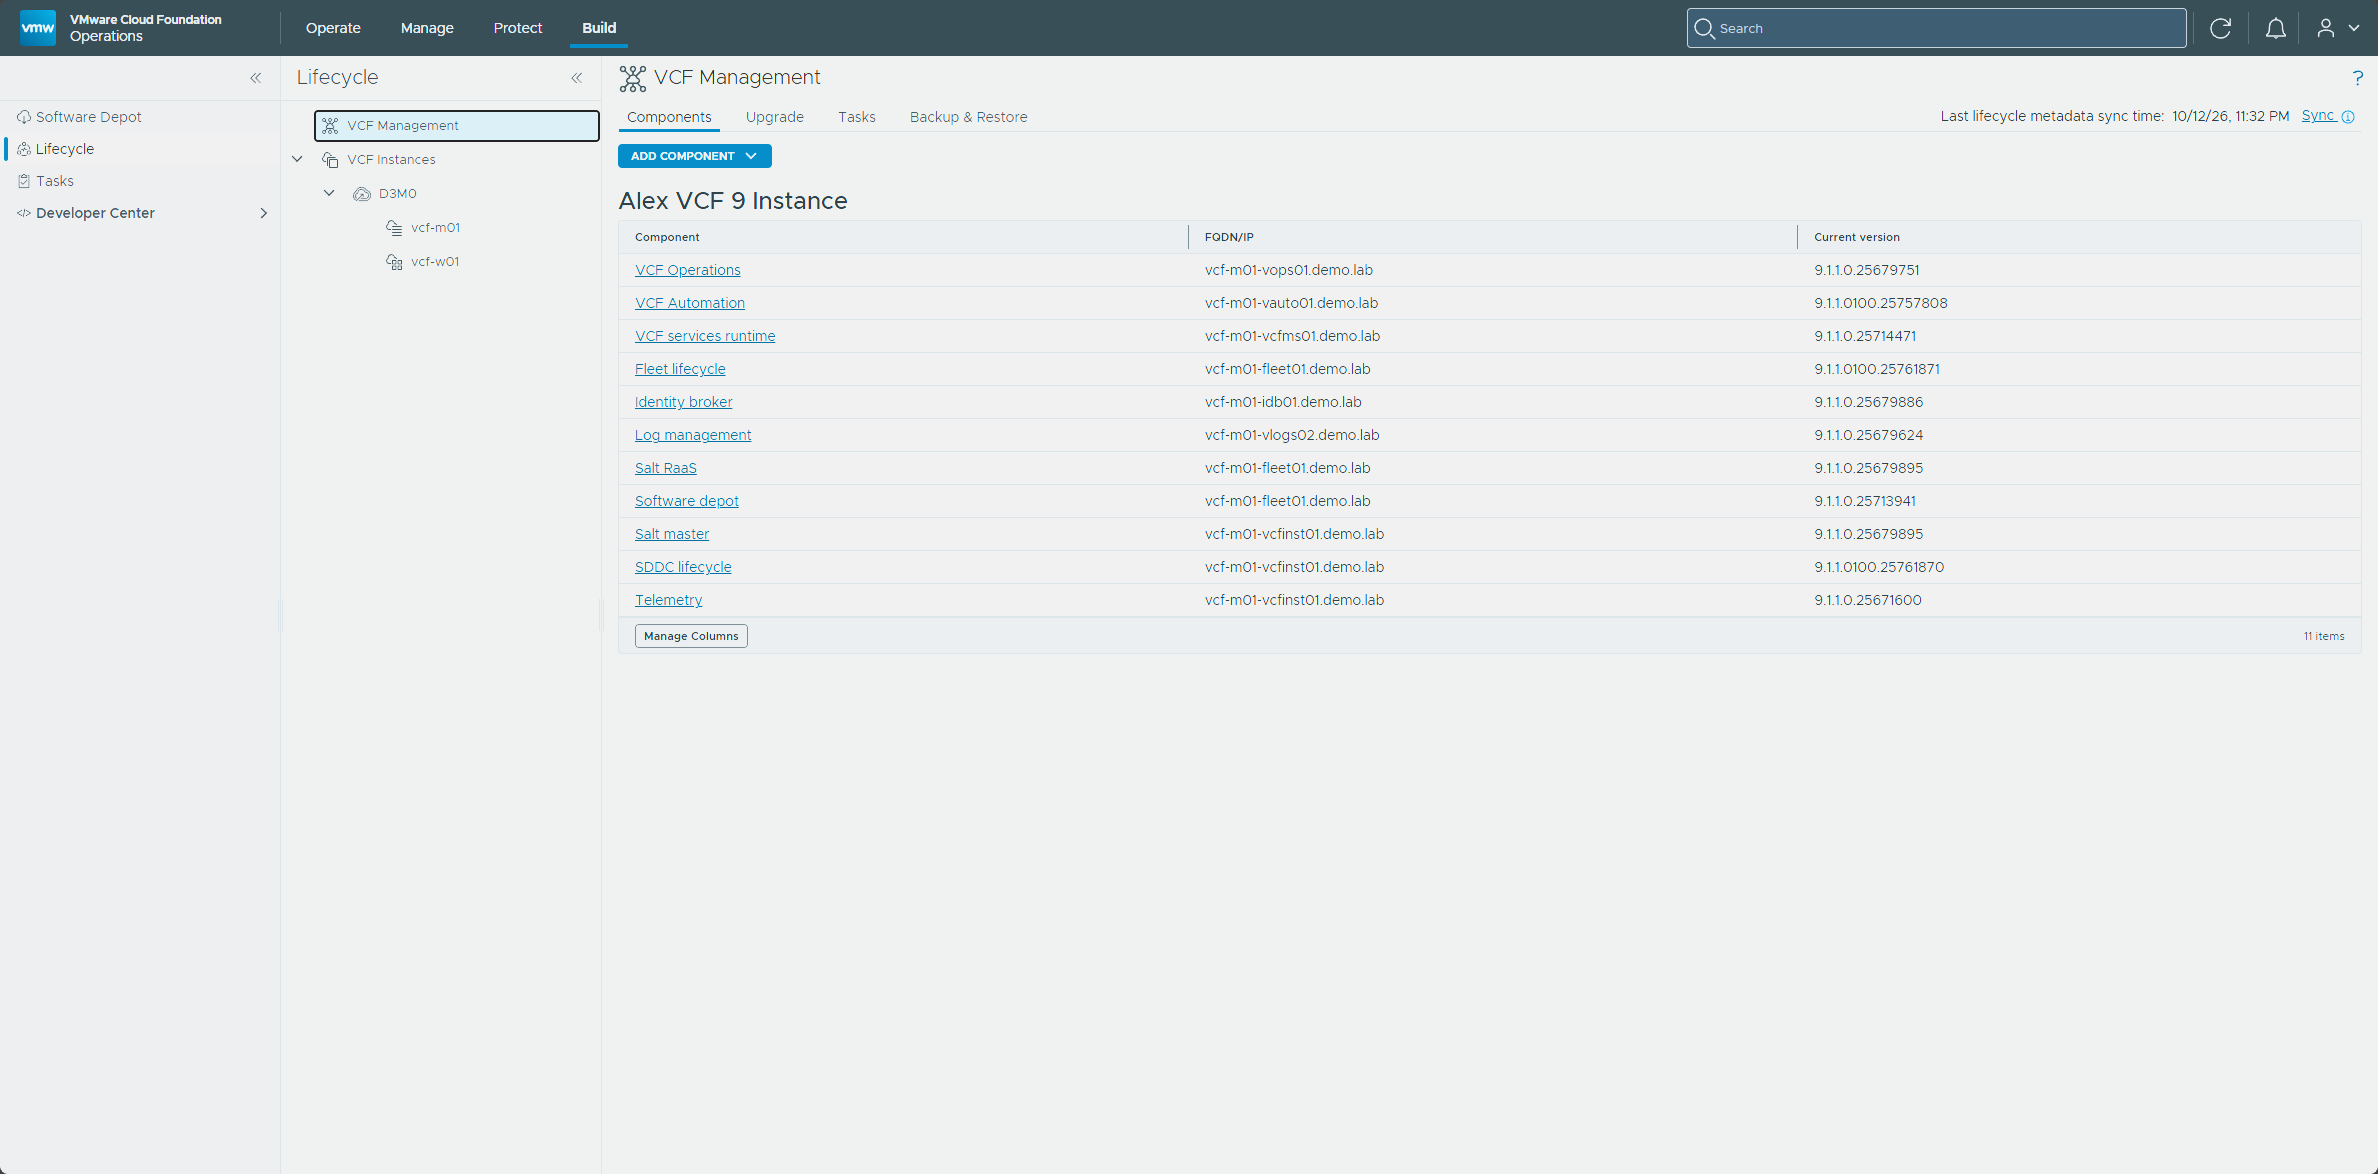Open the user account menu icon
This screenshot has width=2378, height=1174.
(x=2326, y=28)
